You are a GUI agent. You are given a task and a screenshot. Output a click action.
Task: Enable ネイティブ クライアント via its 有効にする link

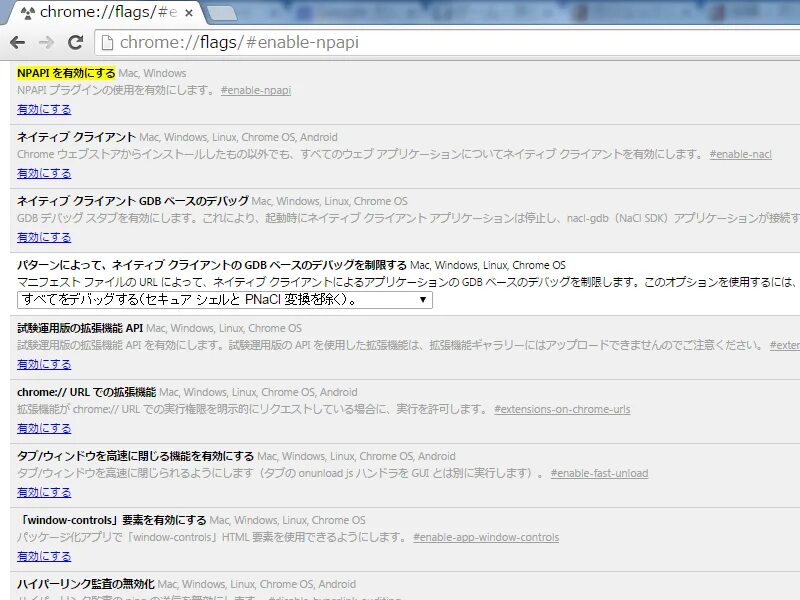tap(44, 173)
